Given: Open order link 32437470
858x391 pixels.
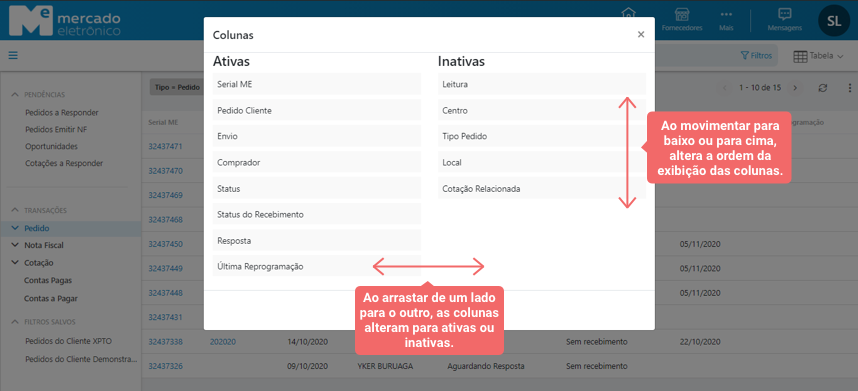Looking at the screenshot, I should pyautogui.click(x=165, y=171).
